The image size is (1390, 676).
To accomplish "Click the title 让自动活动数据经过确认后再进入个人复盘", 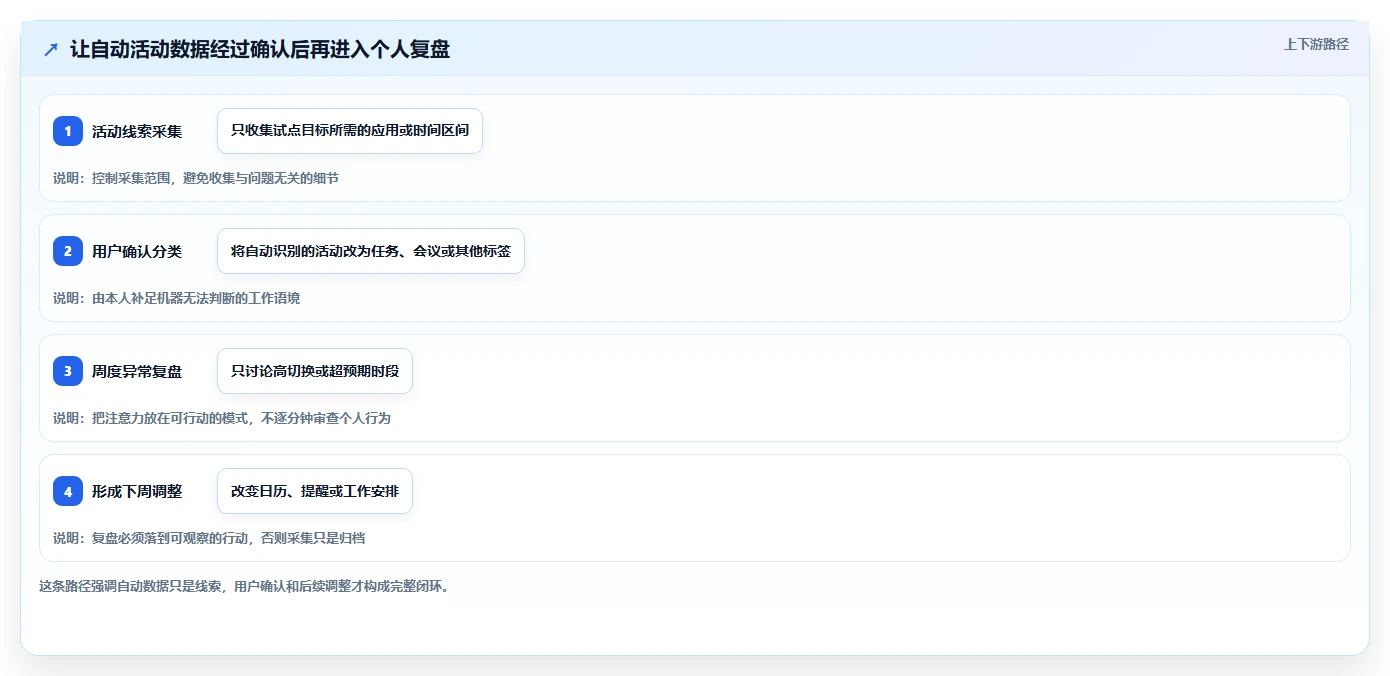I will coord(260,49).
